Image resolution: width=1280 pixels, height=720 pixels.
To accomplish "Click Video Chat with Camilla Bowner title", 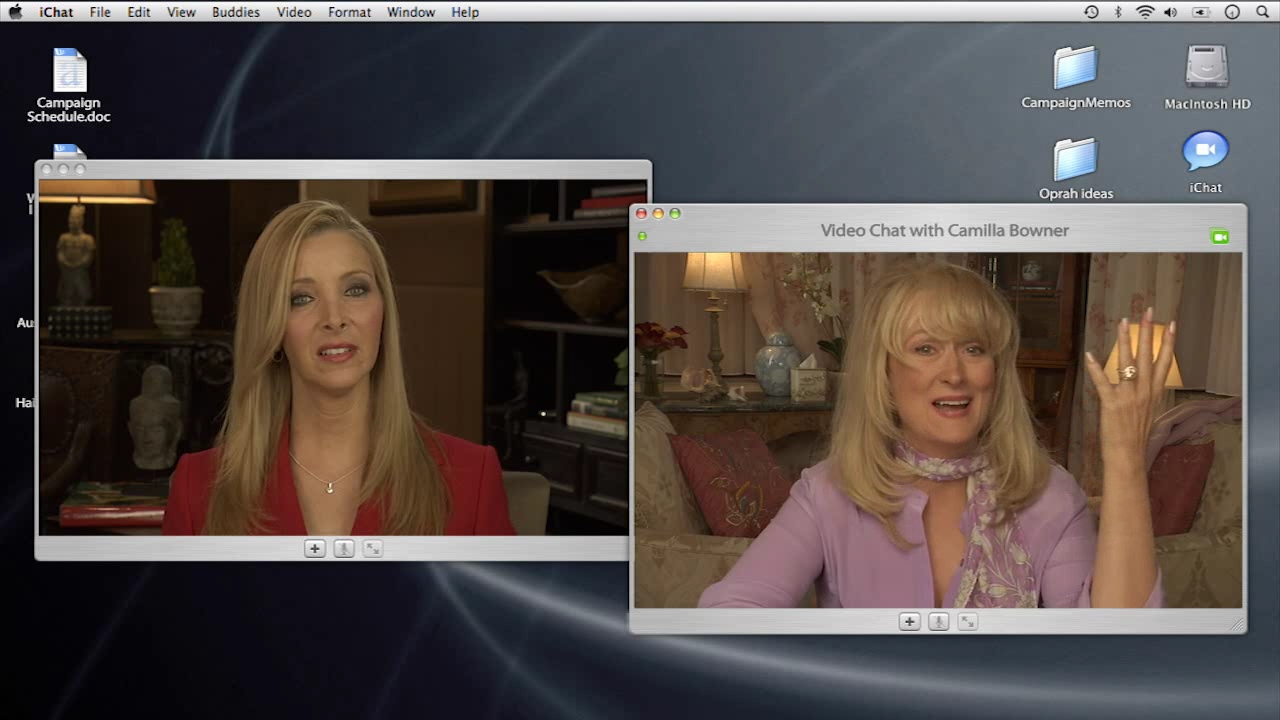I will [x=945, y=230].
